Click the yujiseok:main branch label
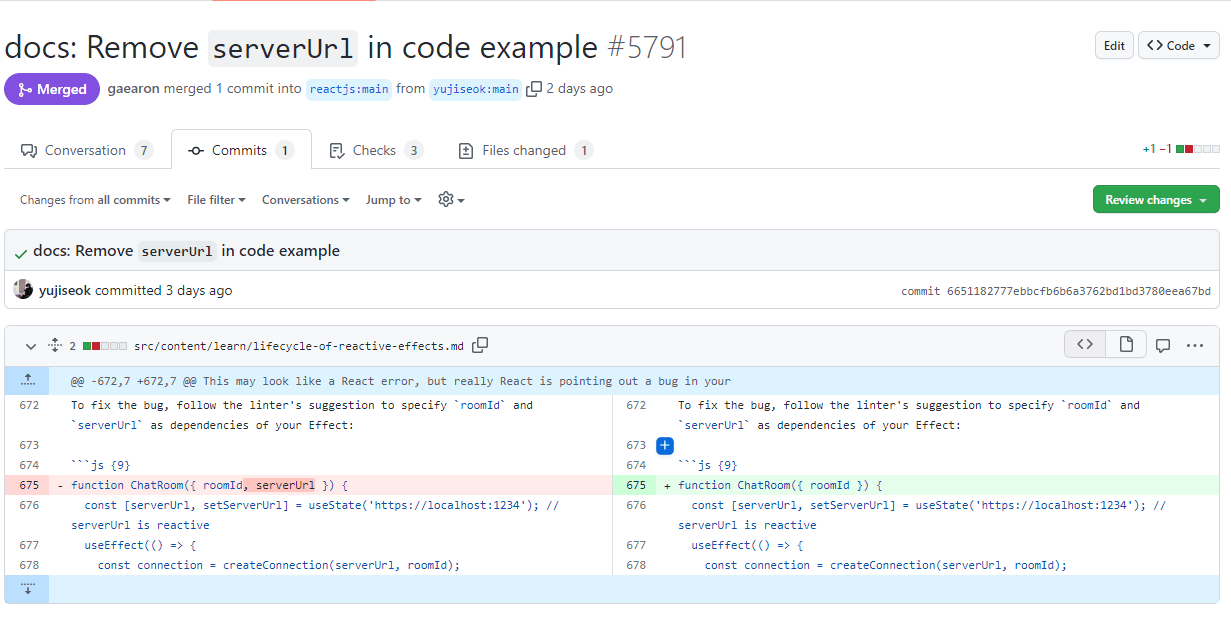This screenshot has width=1231, height=621. coord(476,89)
